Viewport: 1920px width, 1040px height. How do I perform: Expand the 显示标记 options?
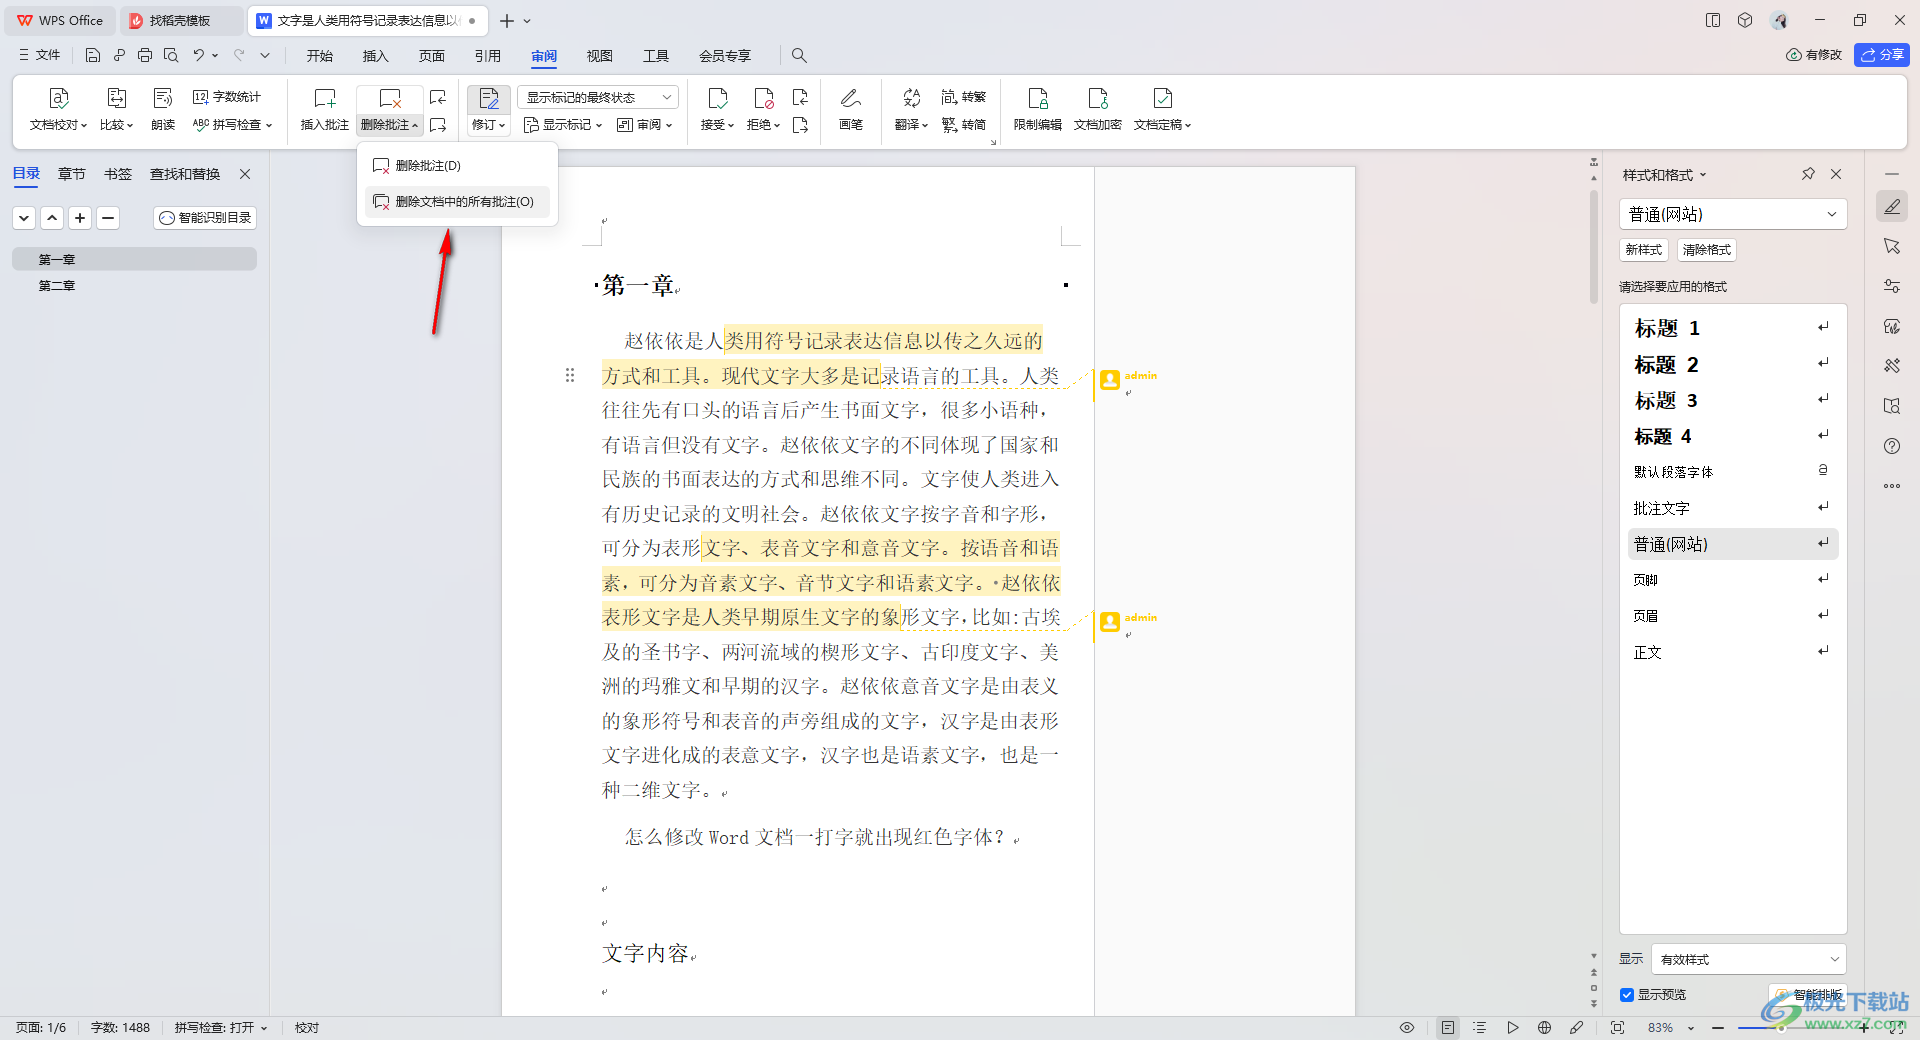(x=563, y=125)
